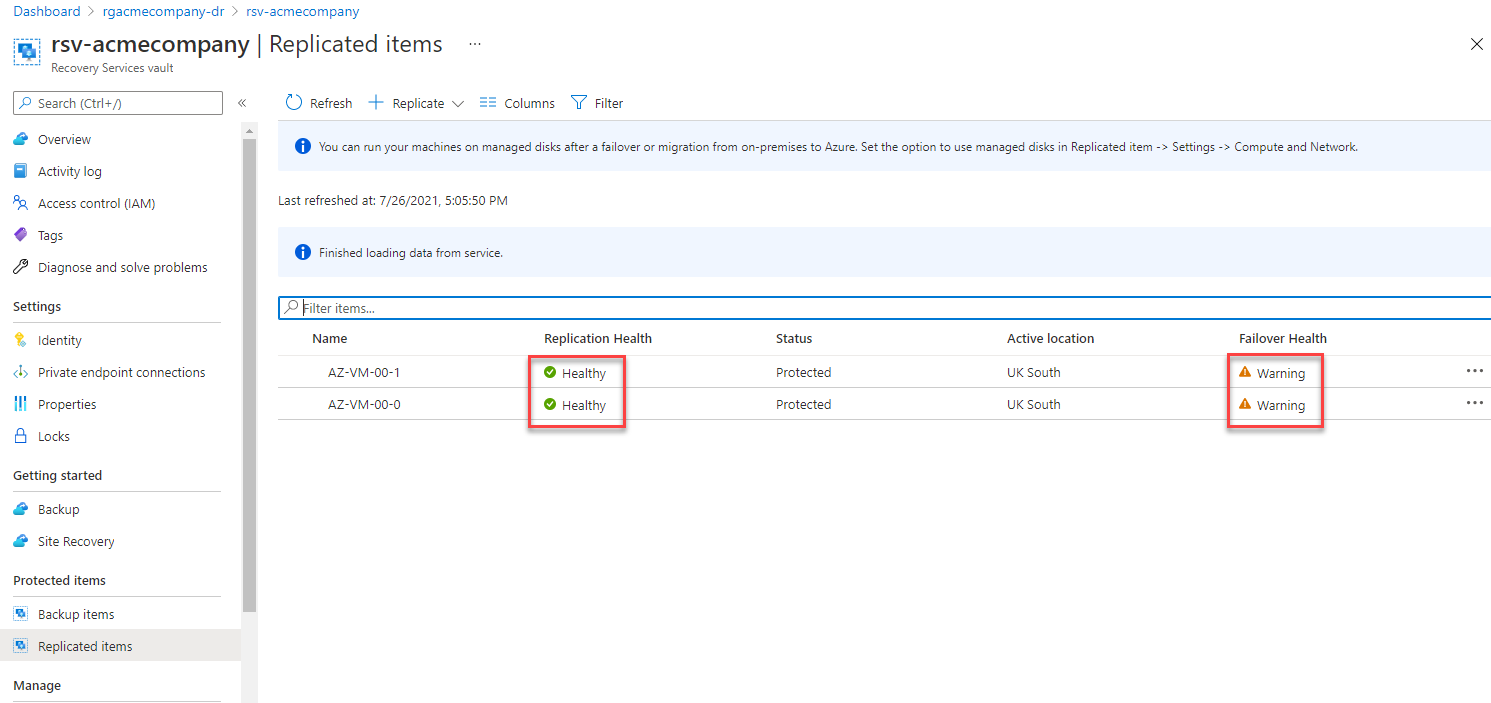
Task: Click the Activity log icon
Action: coord(20,171)
